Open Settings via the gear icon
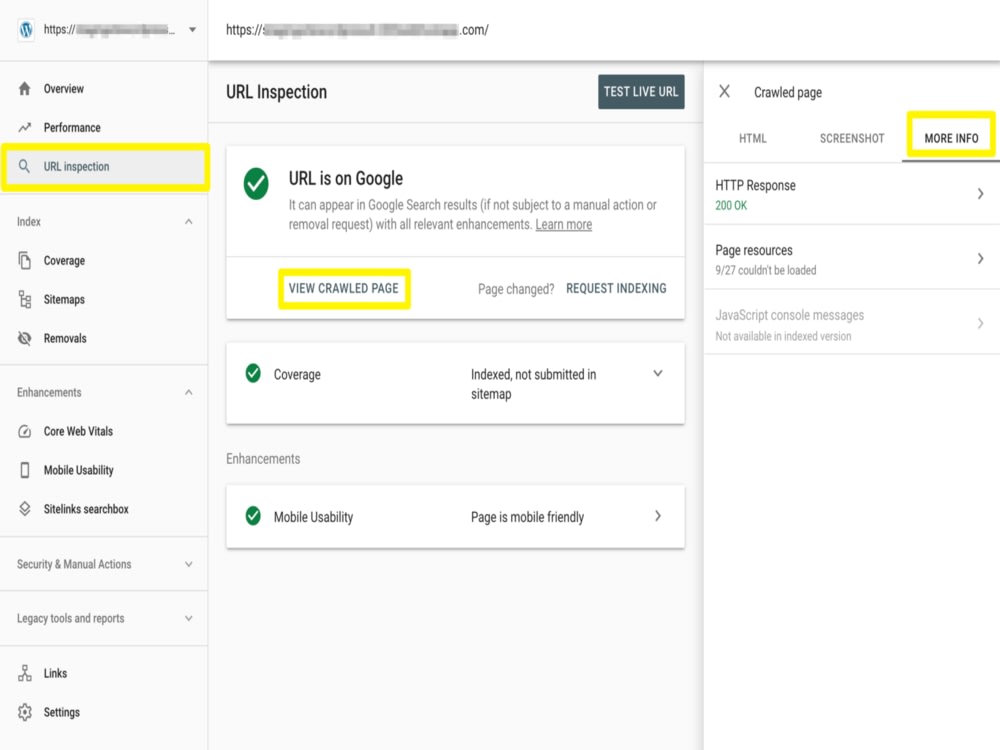 24,712
